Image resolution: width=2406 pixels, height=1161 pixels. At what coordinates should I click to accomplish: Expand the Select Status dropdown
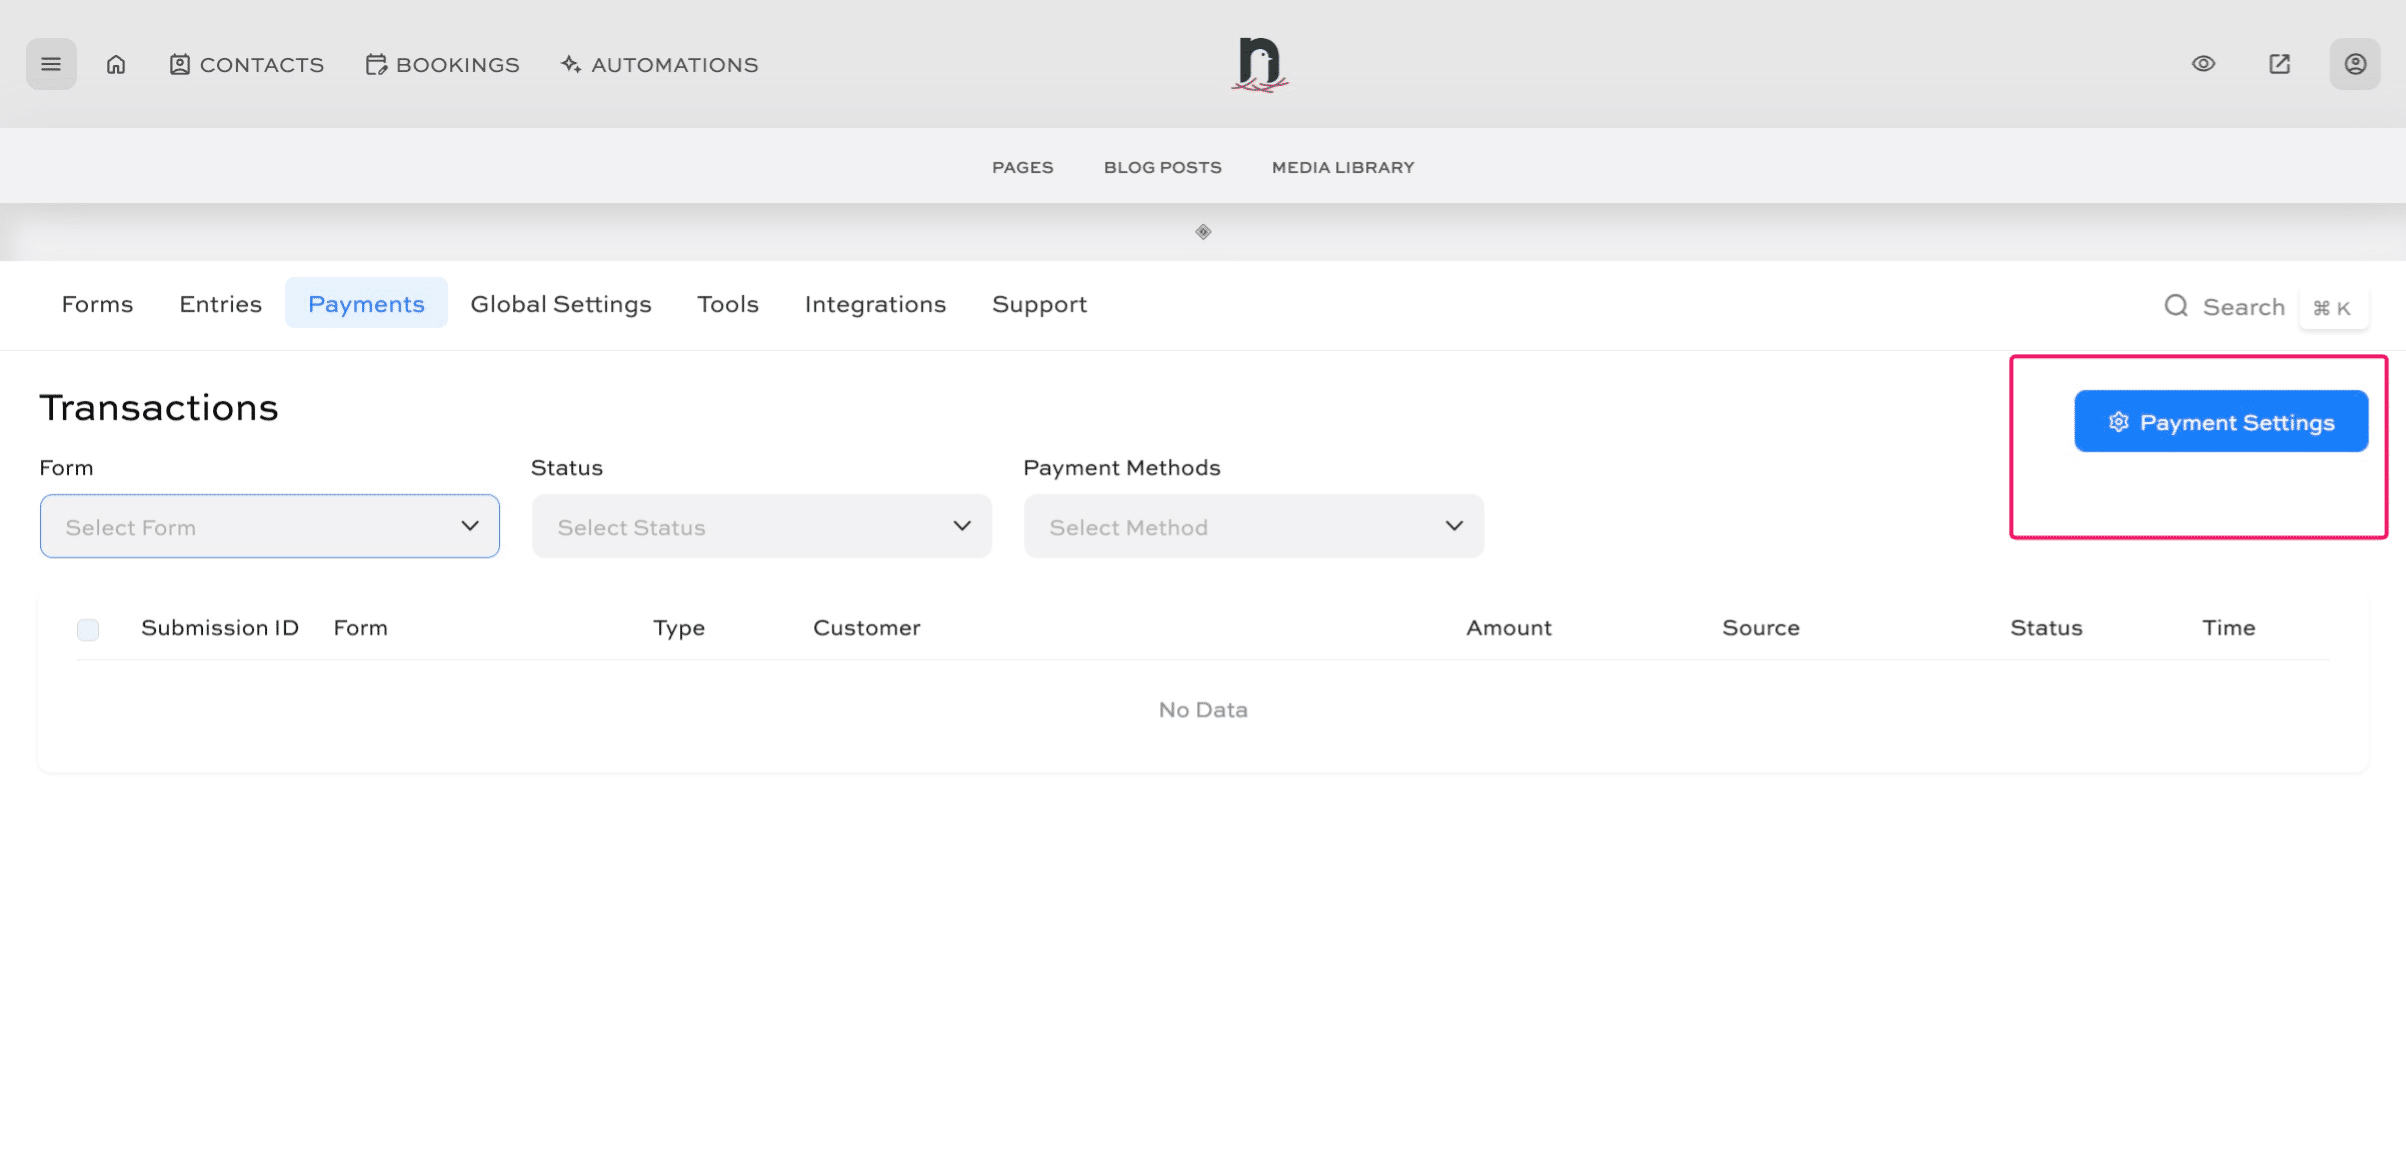(x=761, y=526)
